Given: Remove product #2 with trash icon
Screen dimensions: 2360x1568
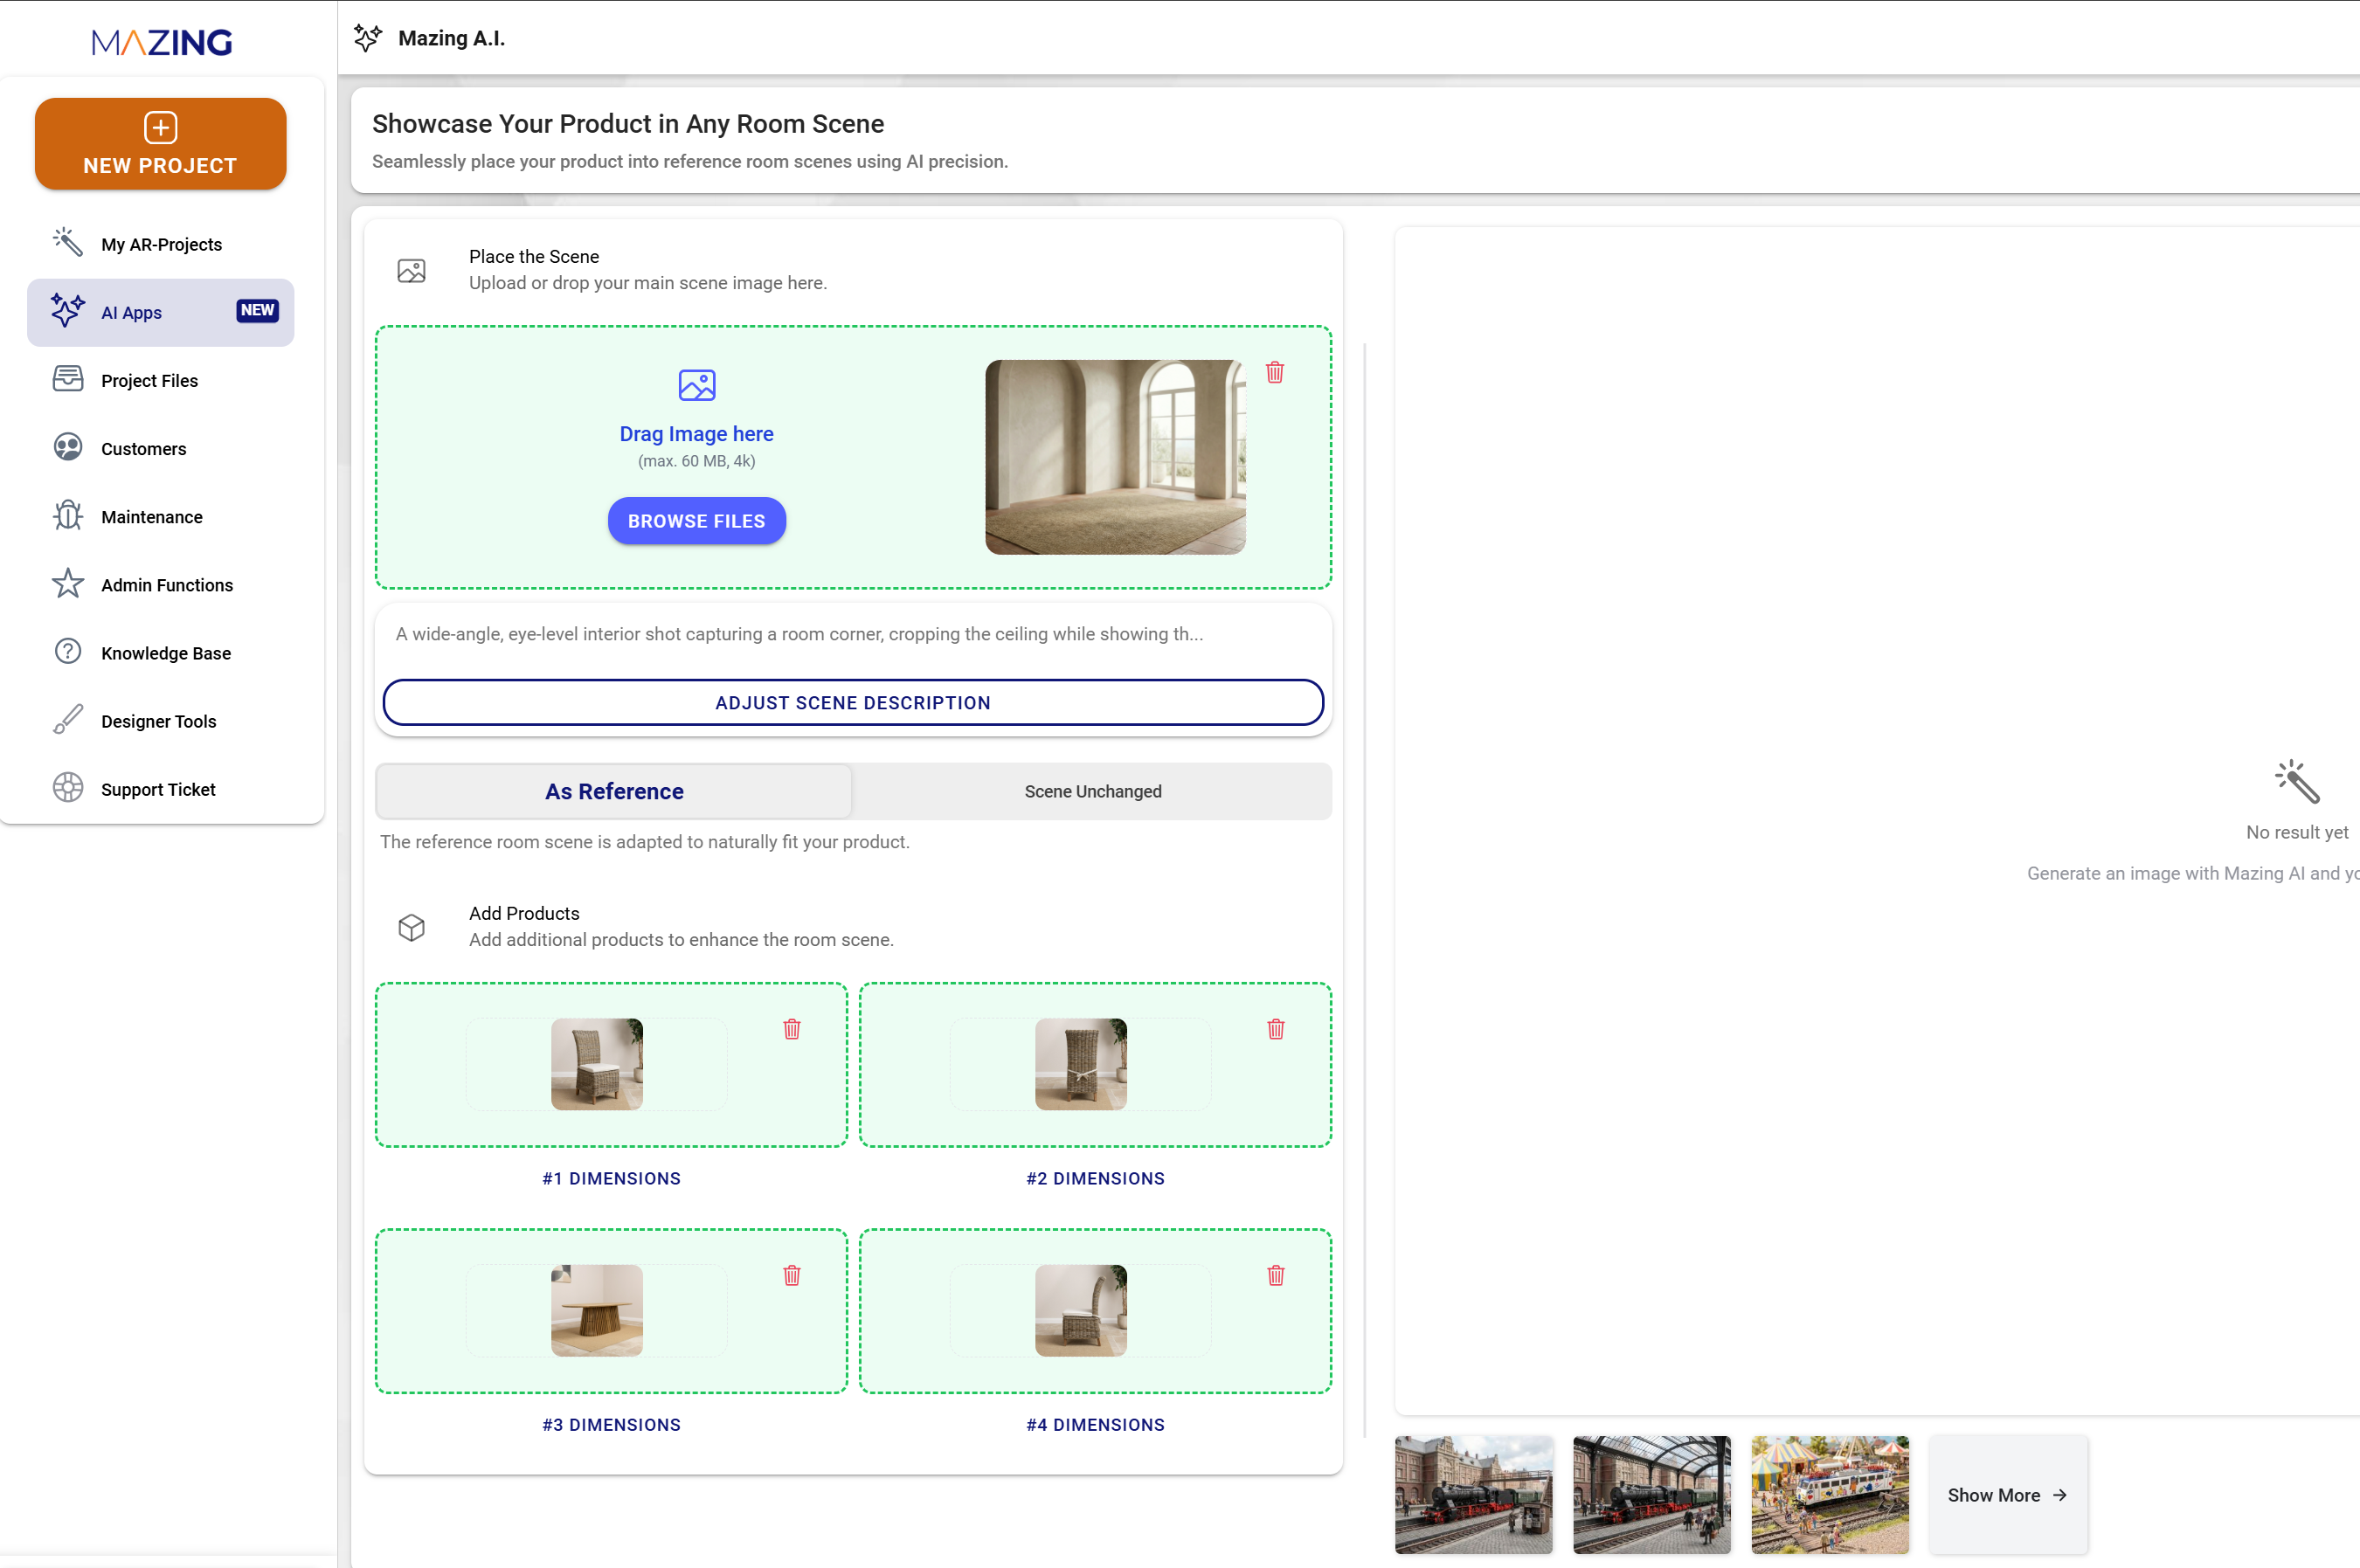Looking at the screenshot, I should point(1275,1029).
